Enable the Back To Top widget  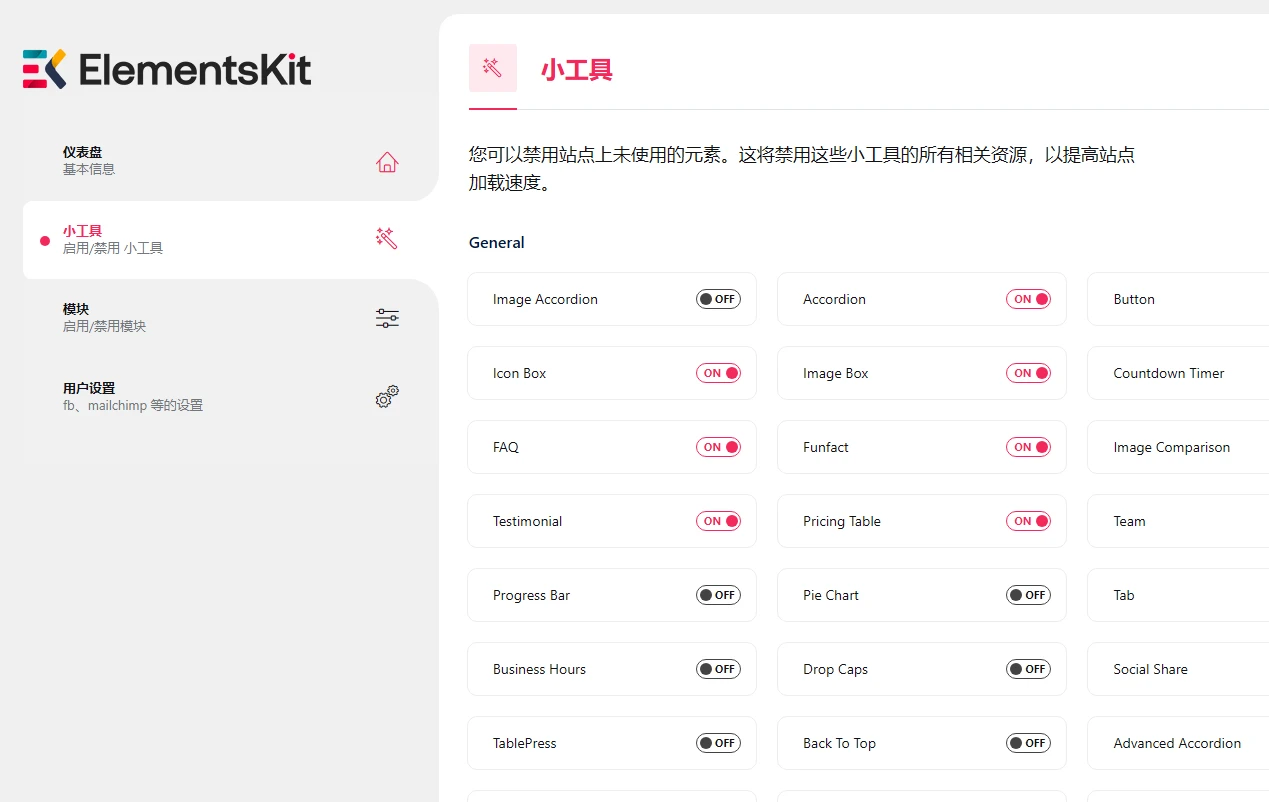pyautogui.click(x=1028, y=743)
